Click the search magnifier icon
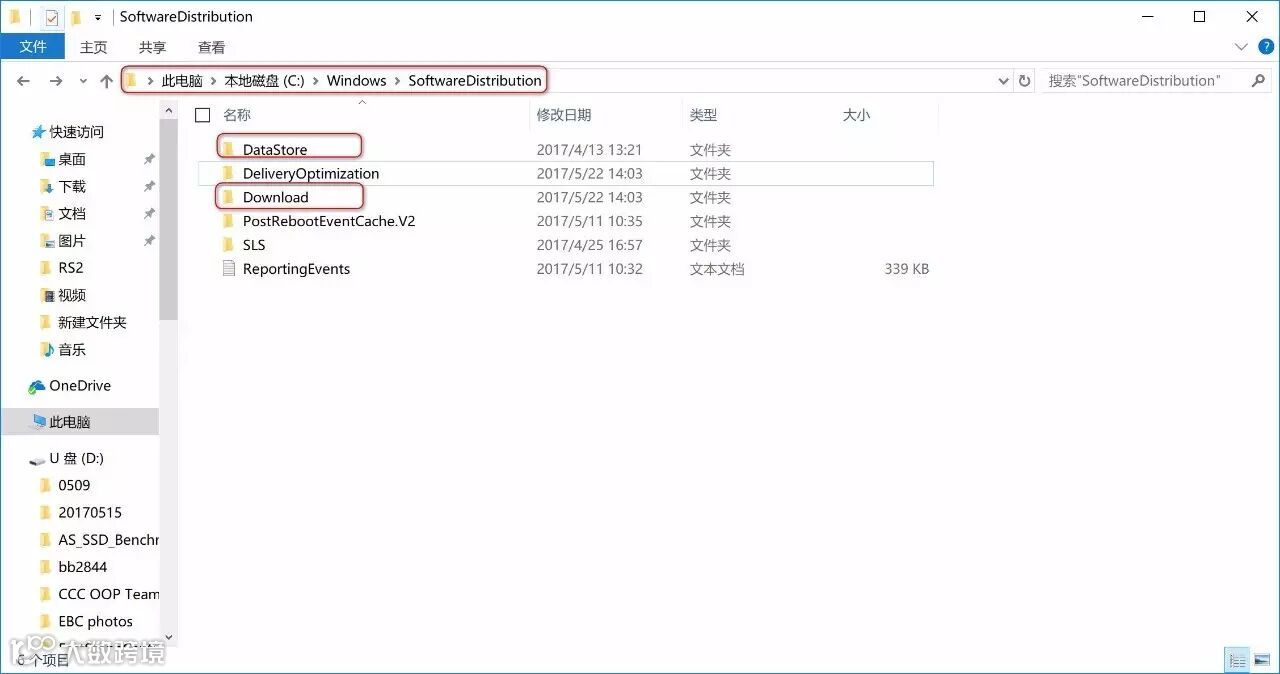Screen dimensions: 1280x674 [x=1258, y=81]
